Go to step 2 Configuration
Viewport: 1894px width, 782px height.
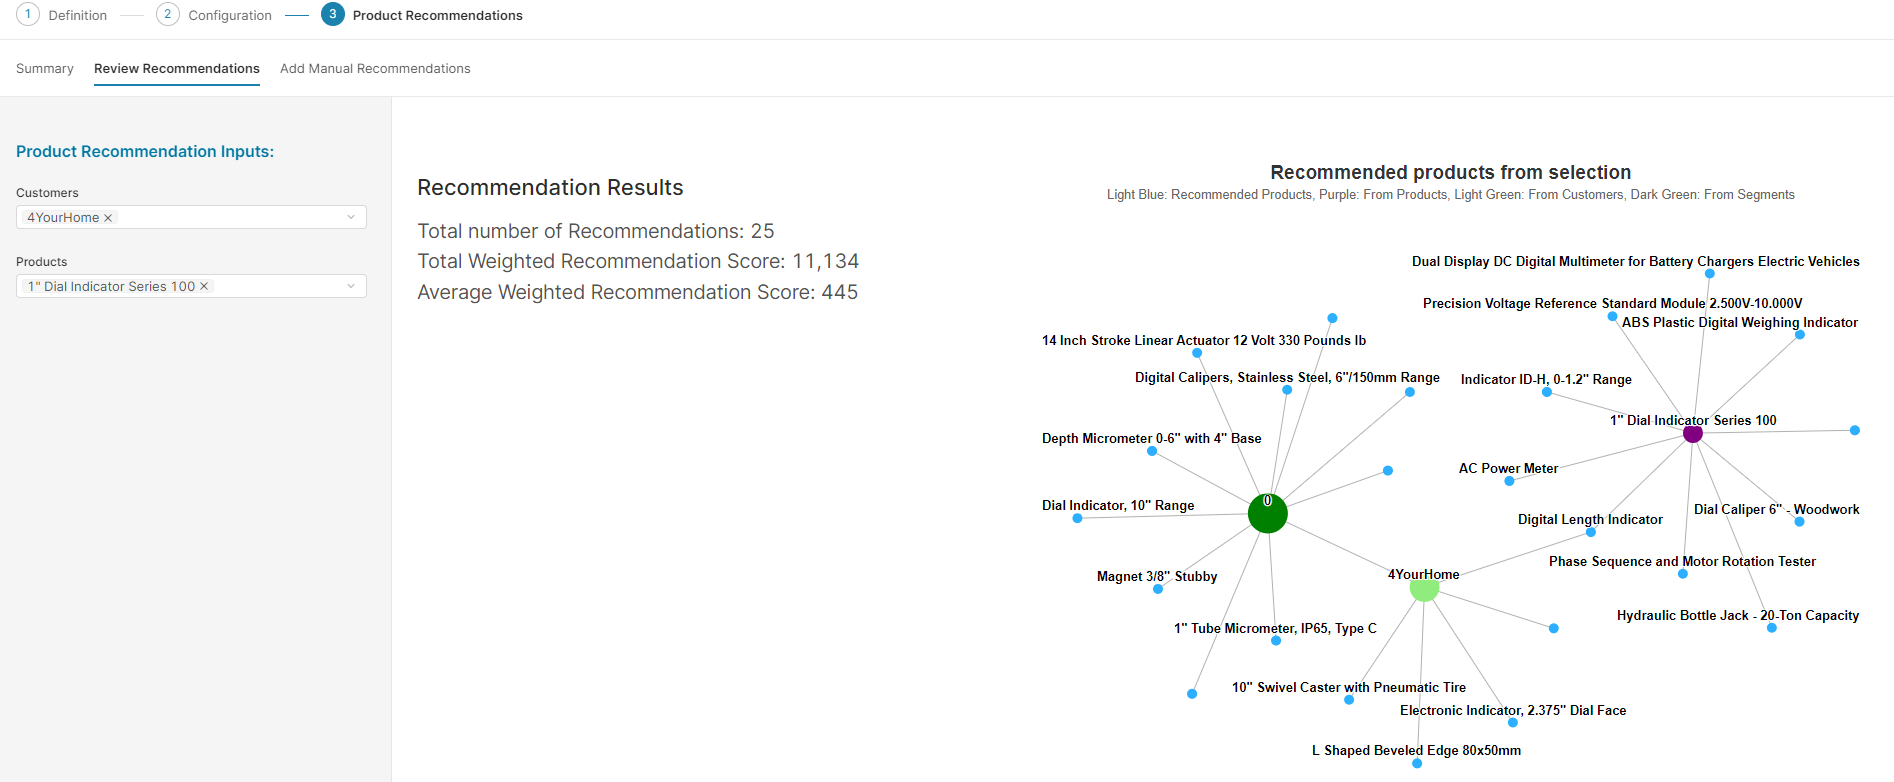168,15
